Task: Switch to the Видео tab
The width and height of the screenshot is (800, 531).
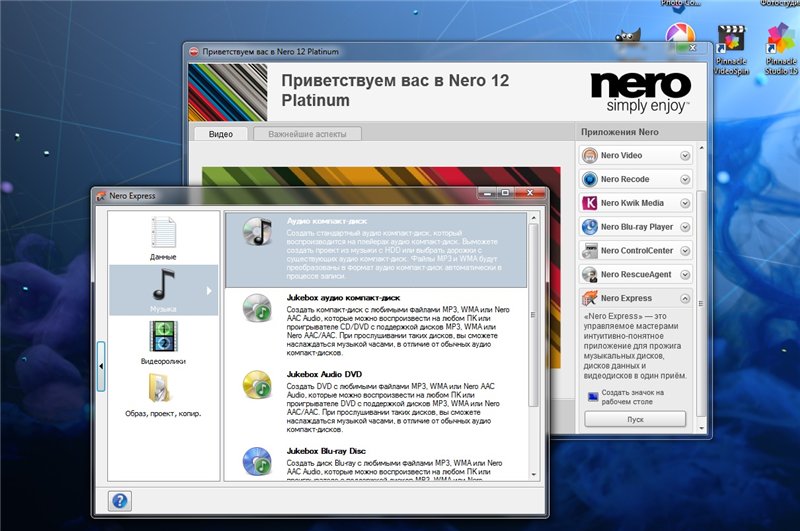Action: (220, 134)
